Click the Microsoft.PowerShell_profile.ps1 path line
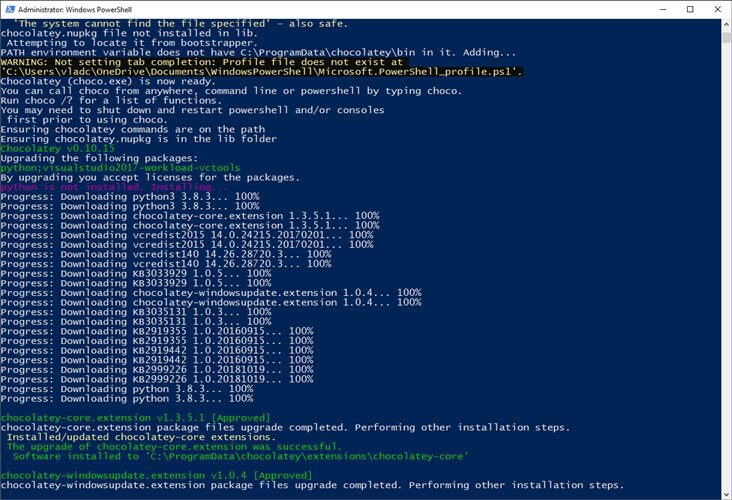Viewport: 732px width, 500px height. pos(261,72)
